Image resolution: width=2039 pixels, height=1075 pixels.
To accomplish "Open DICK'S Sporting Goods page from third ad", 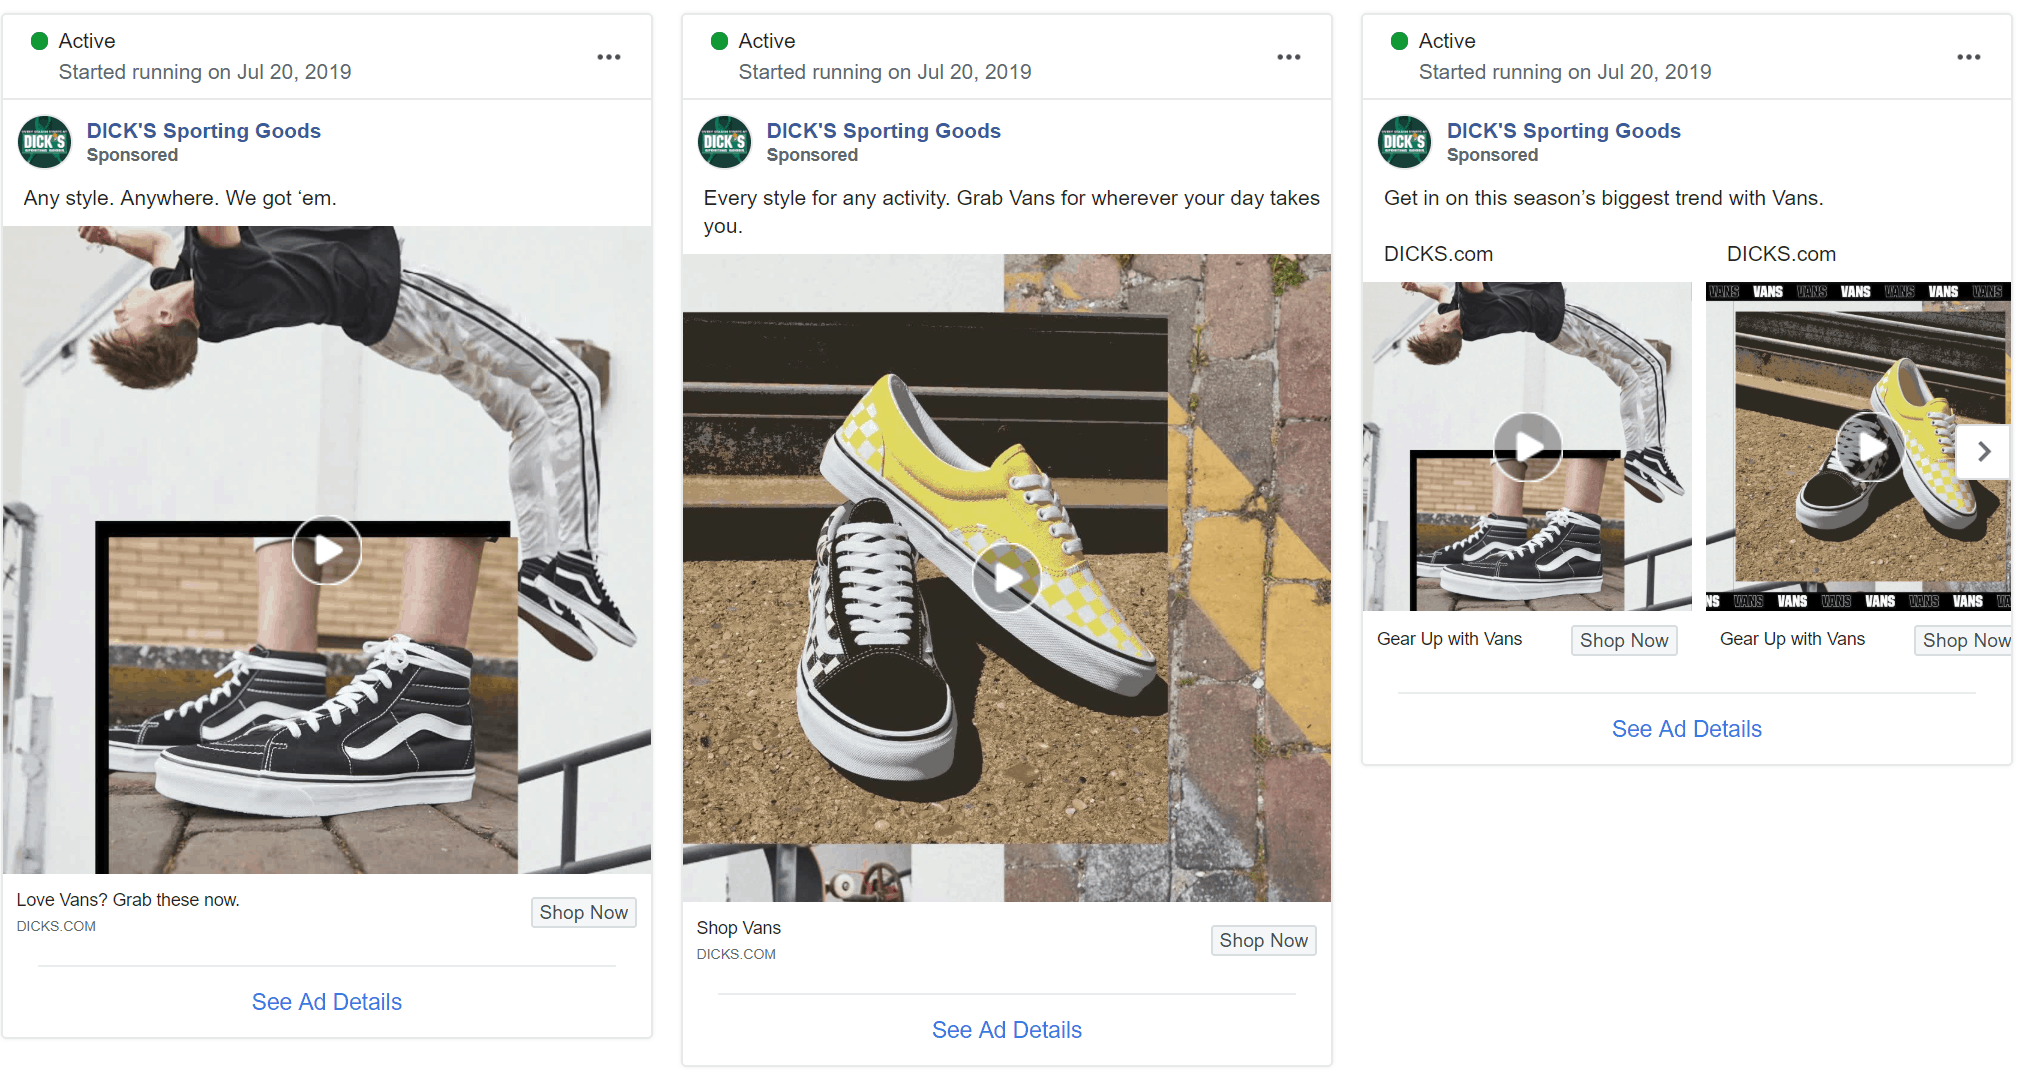I will pos(1564,131).
